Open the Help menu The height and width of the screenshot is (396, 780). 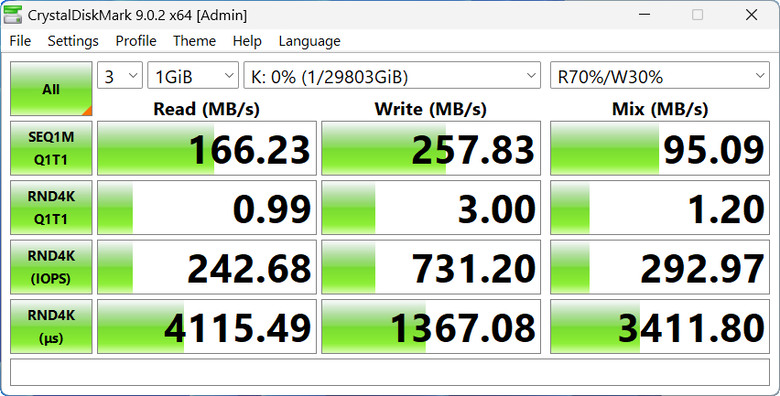click(x=247, y=41)
